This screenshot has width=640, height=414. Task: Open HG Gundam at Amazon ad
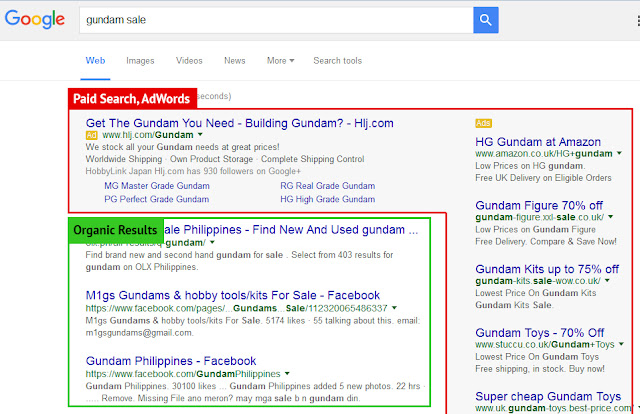point(538,142)
